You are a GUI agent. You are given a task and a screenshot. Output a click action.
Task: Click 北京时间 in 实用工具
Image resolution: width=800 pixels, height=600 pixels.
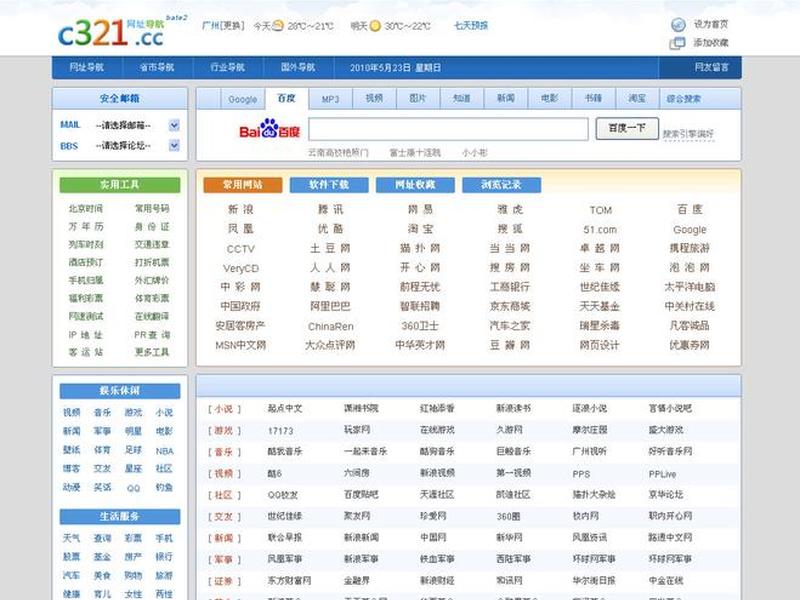(86, 209)
